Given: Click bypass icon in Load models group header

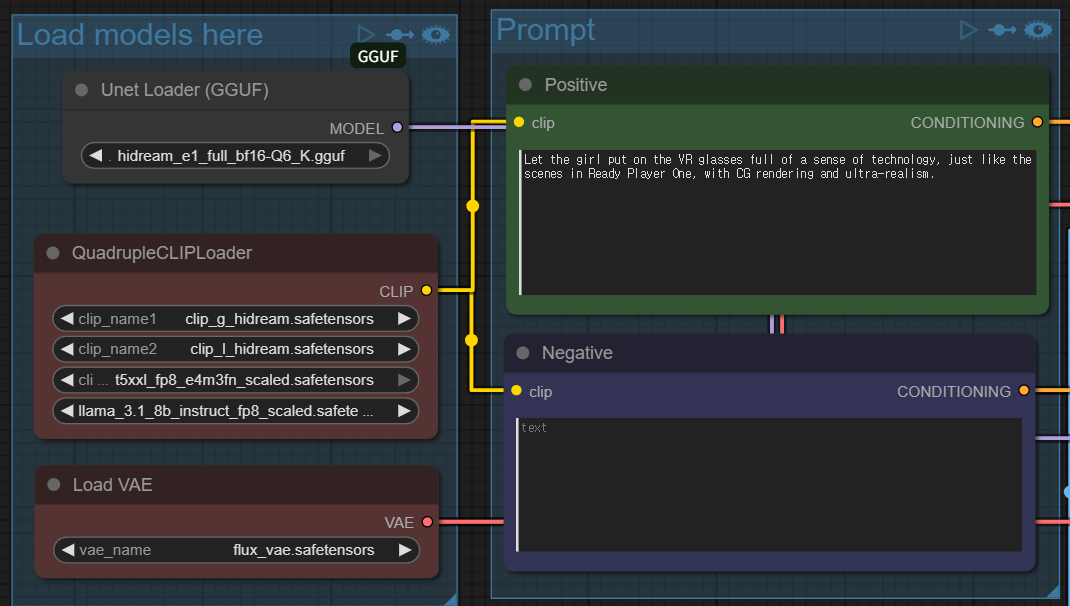Looking at the screenshot, I should click(x=399, y=34).
